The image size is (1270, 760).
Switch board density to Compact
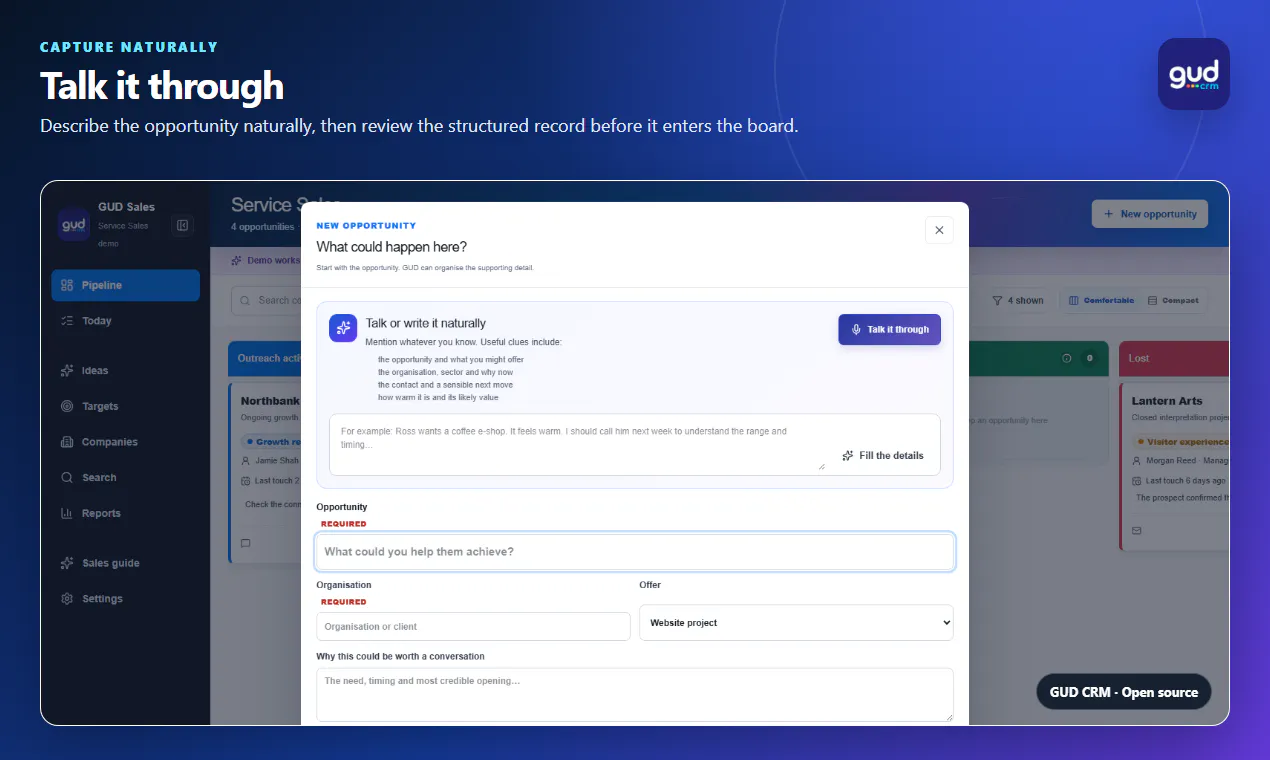click(1173, 300)
